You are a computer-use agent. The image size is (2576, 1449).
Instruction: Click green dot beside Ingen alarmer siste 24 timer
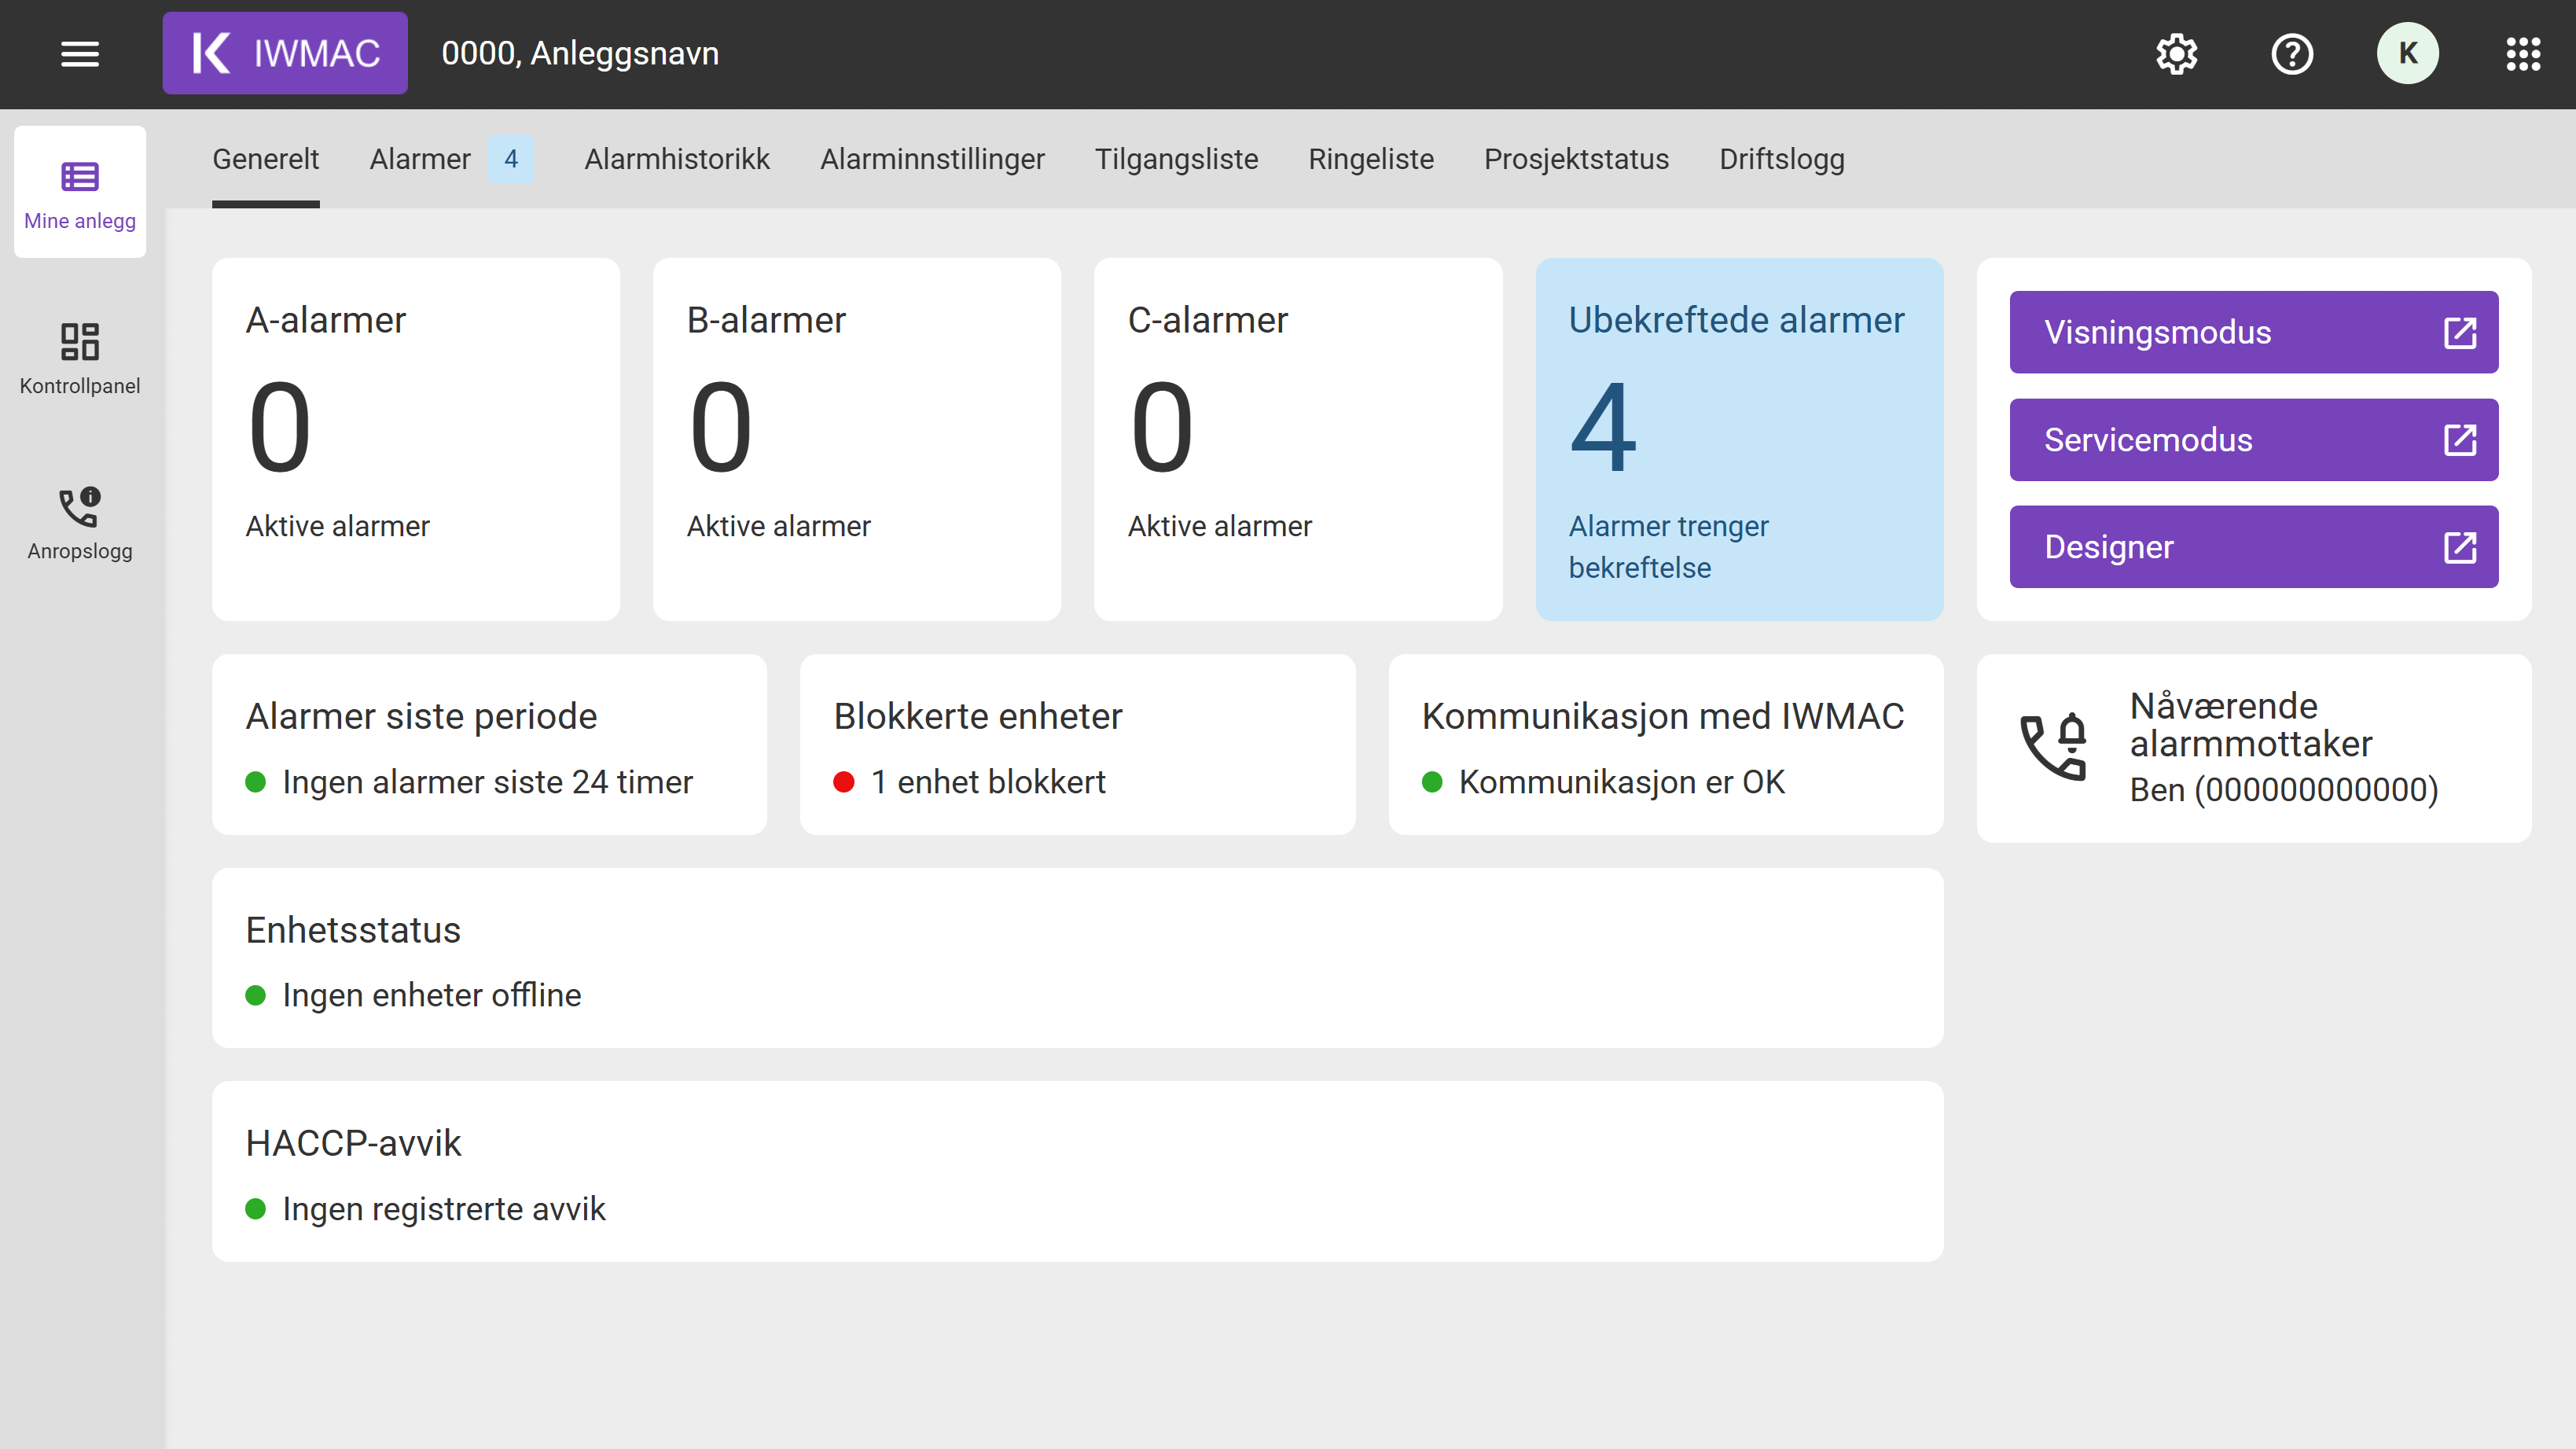pos(255,782)
